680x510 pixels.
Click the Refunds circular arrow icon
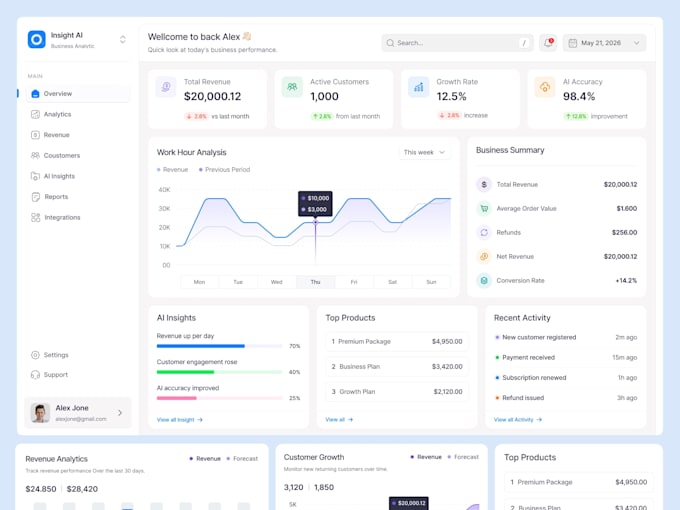[x=484, y=232]
